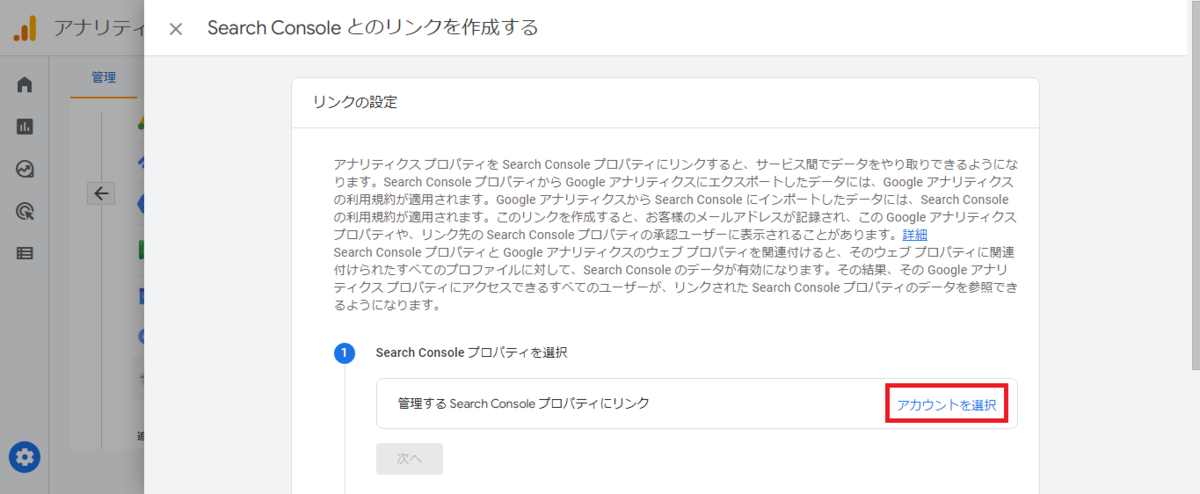Screen dimensions: 1200x494
Task: Click the back arrow button
Action: (101, 193)
